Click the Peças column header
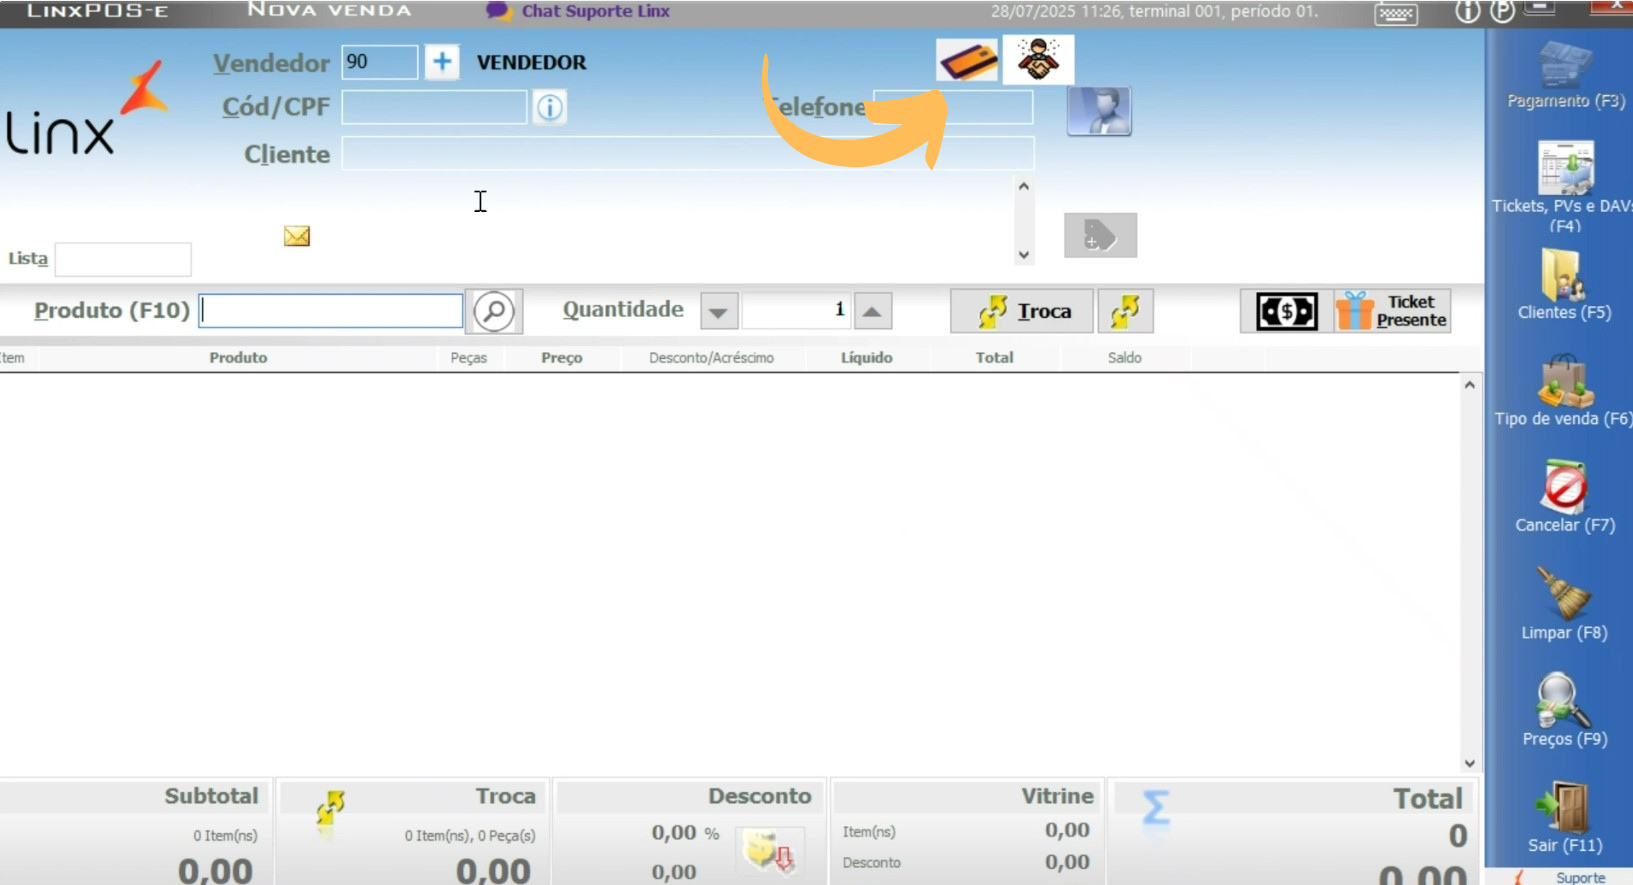Viewport: 1633px width, 885px height. click(x=469, y=358)
